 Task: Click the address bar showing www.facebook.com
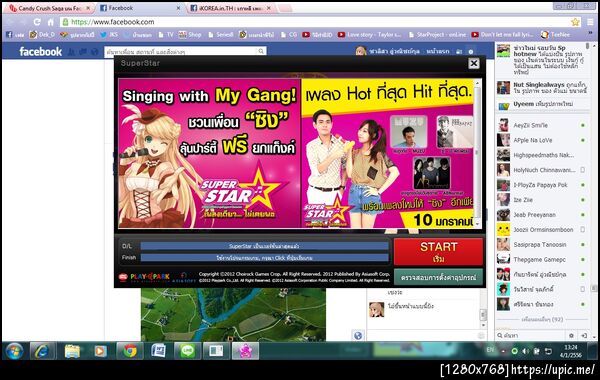click(321, 22)
